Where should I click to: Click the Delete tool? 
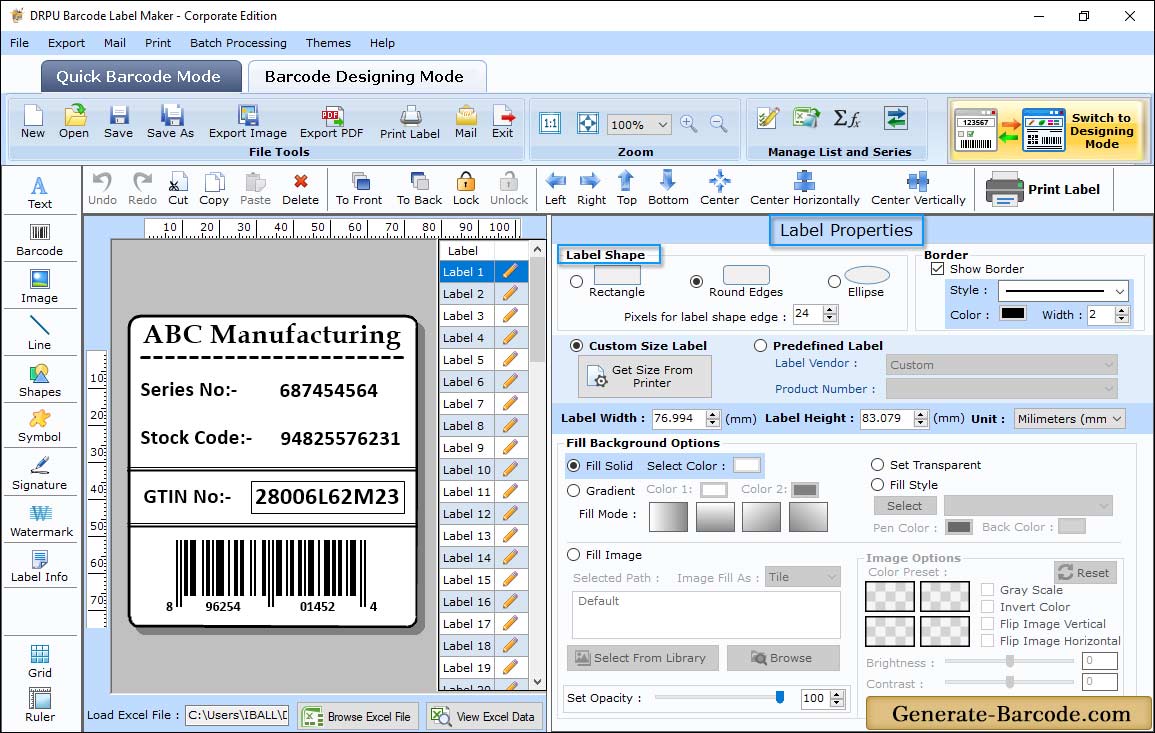(x=301, y=189)
